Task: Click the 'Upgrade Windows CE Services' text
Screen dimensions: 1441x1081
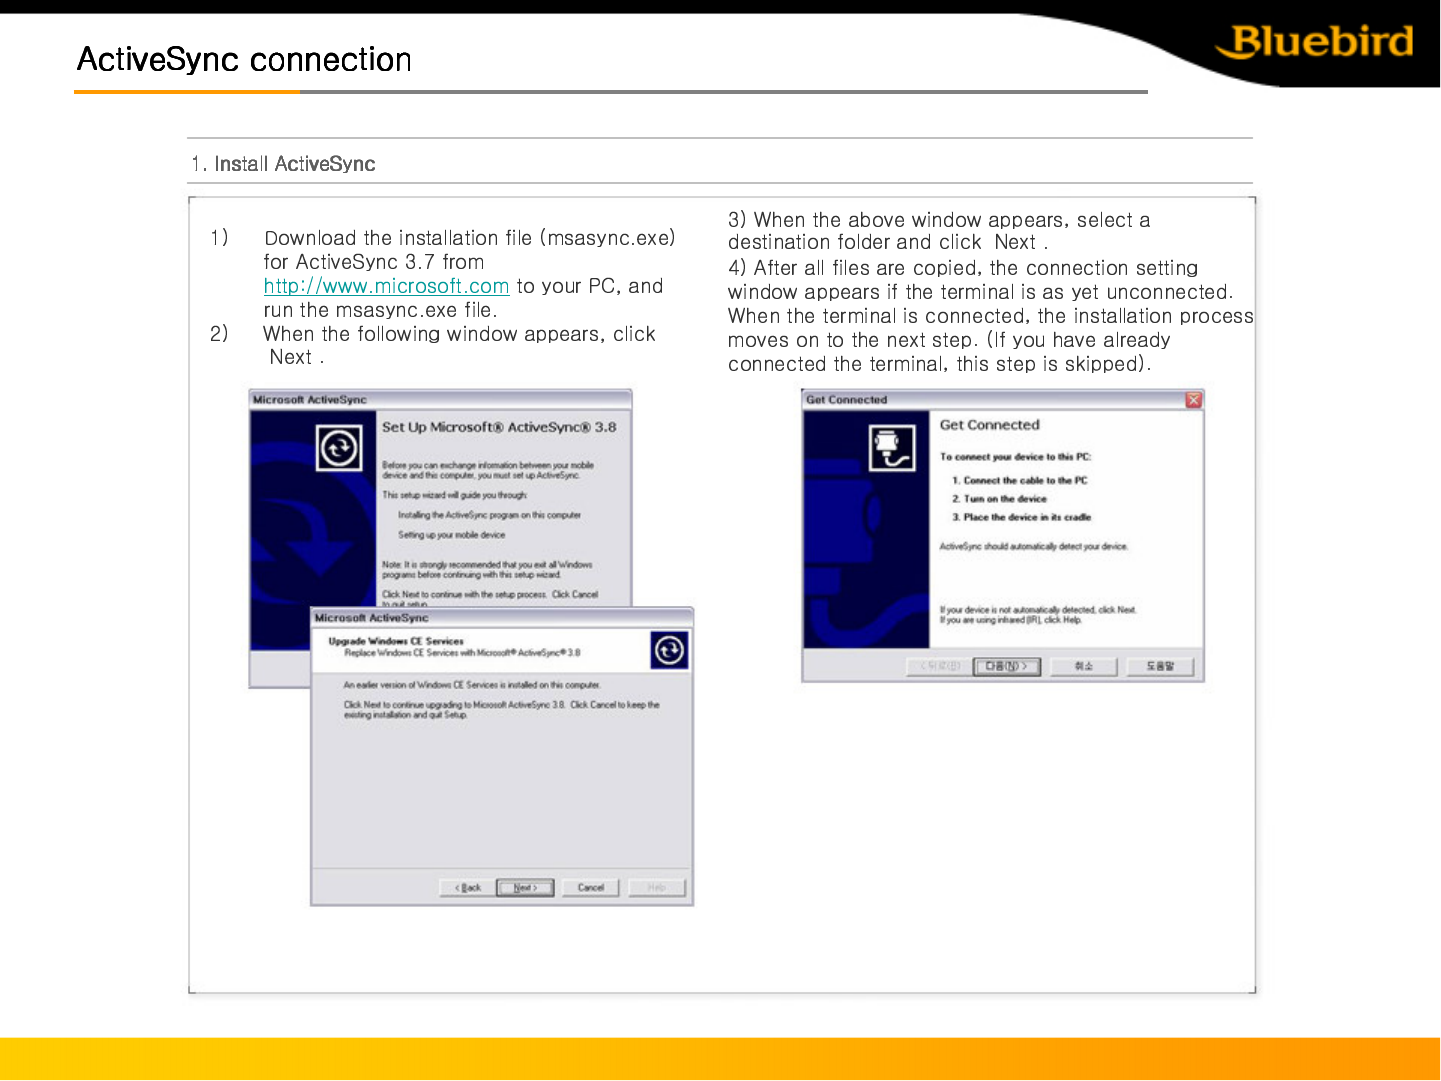Action: [x=396, y=641]
